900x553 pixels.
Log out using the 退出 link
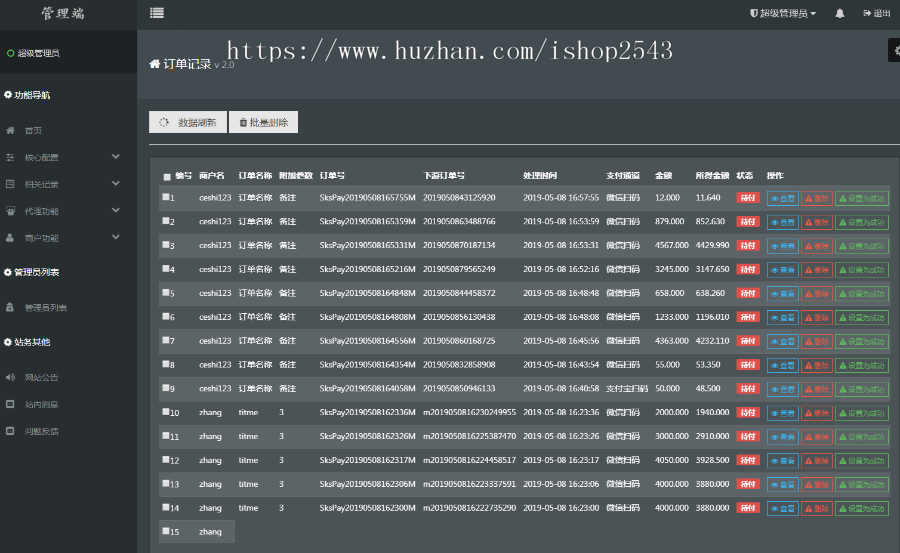[x=876, y=14]
